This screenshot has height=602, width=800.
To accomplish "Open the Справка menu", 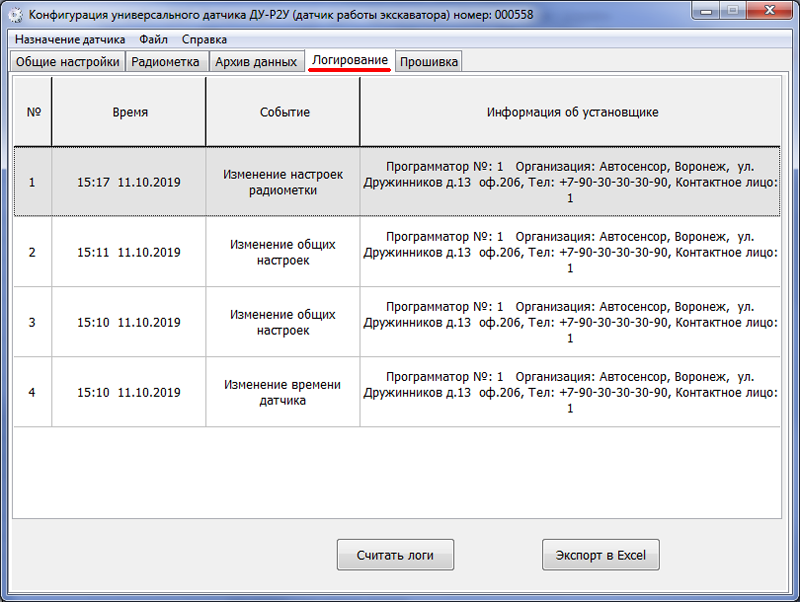I will coord(204,39).
